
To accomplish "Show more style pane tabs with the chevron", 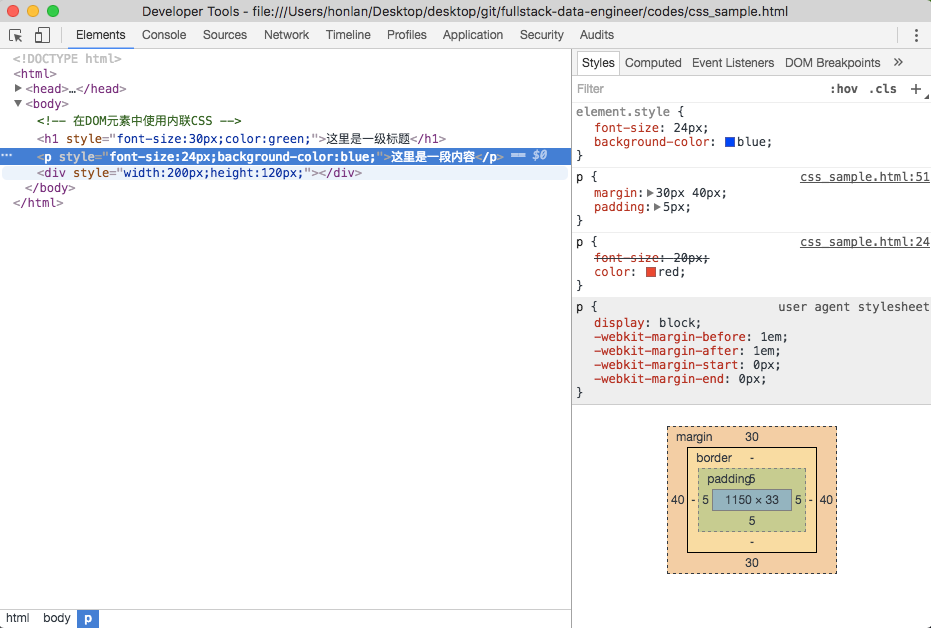I will pyautogui.click(x=898, y=62).
